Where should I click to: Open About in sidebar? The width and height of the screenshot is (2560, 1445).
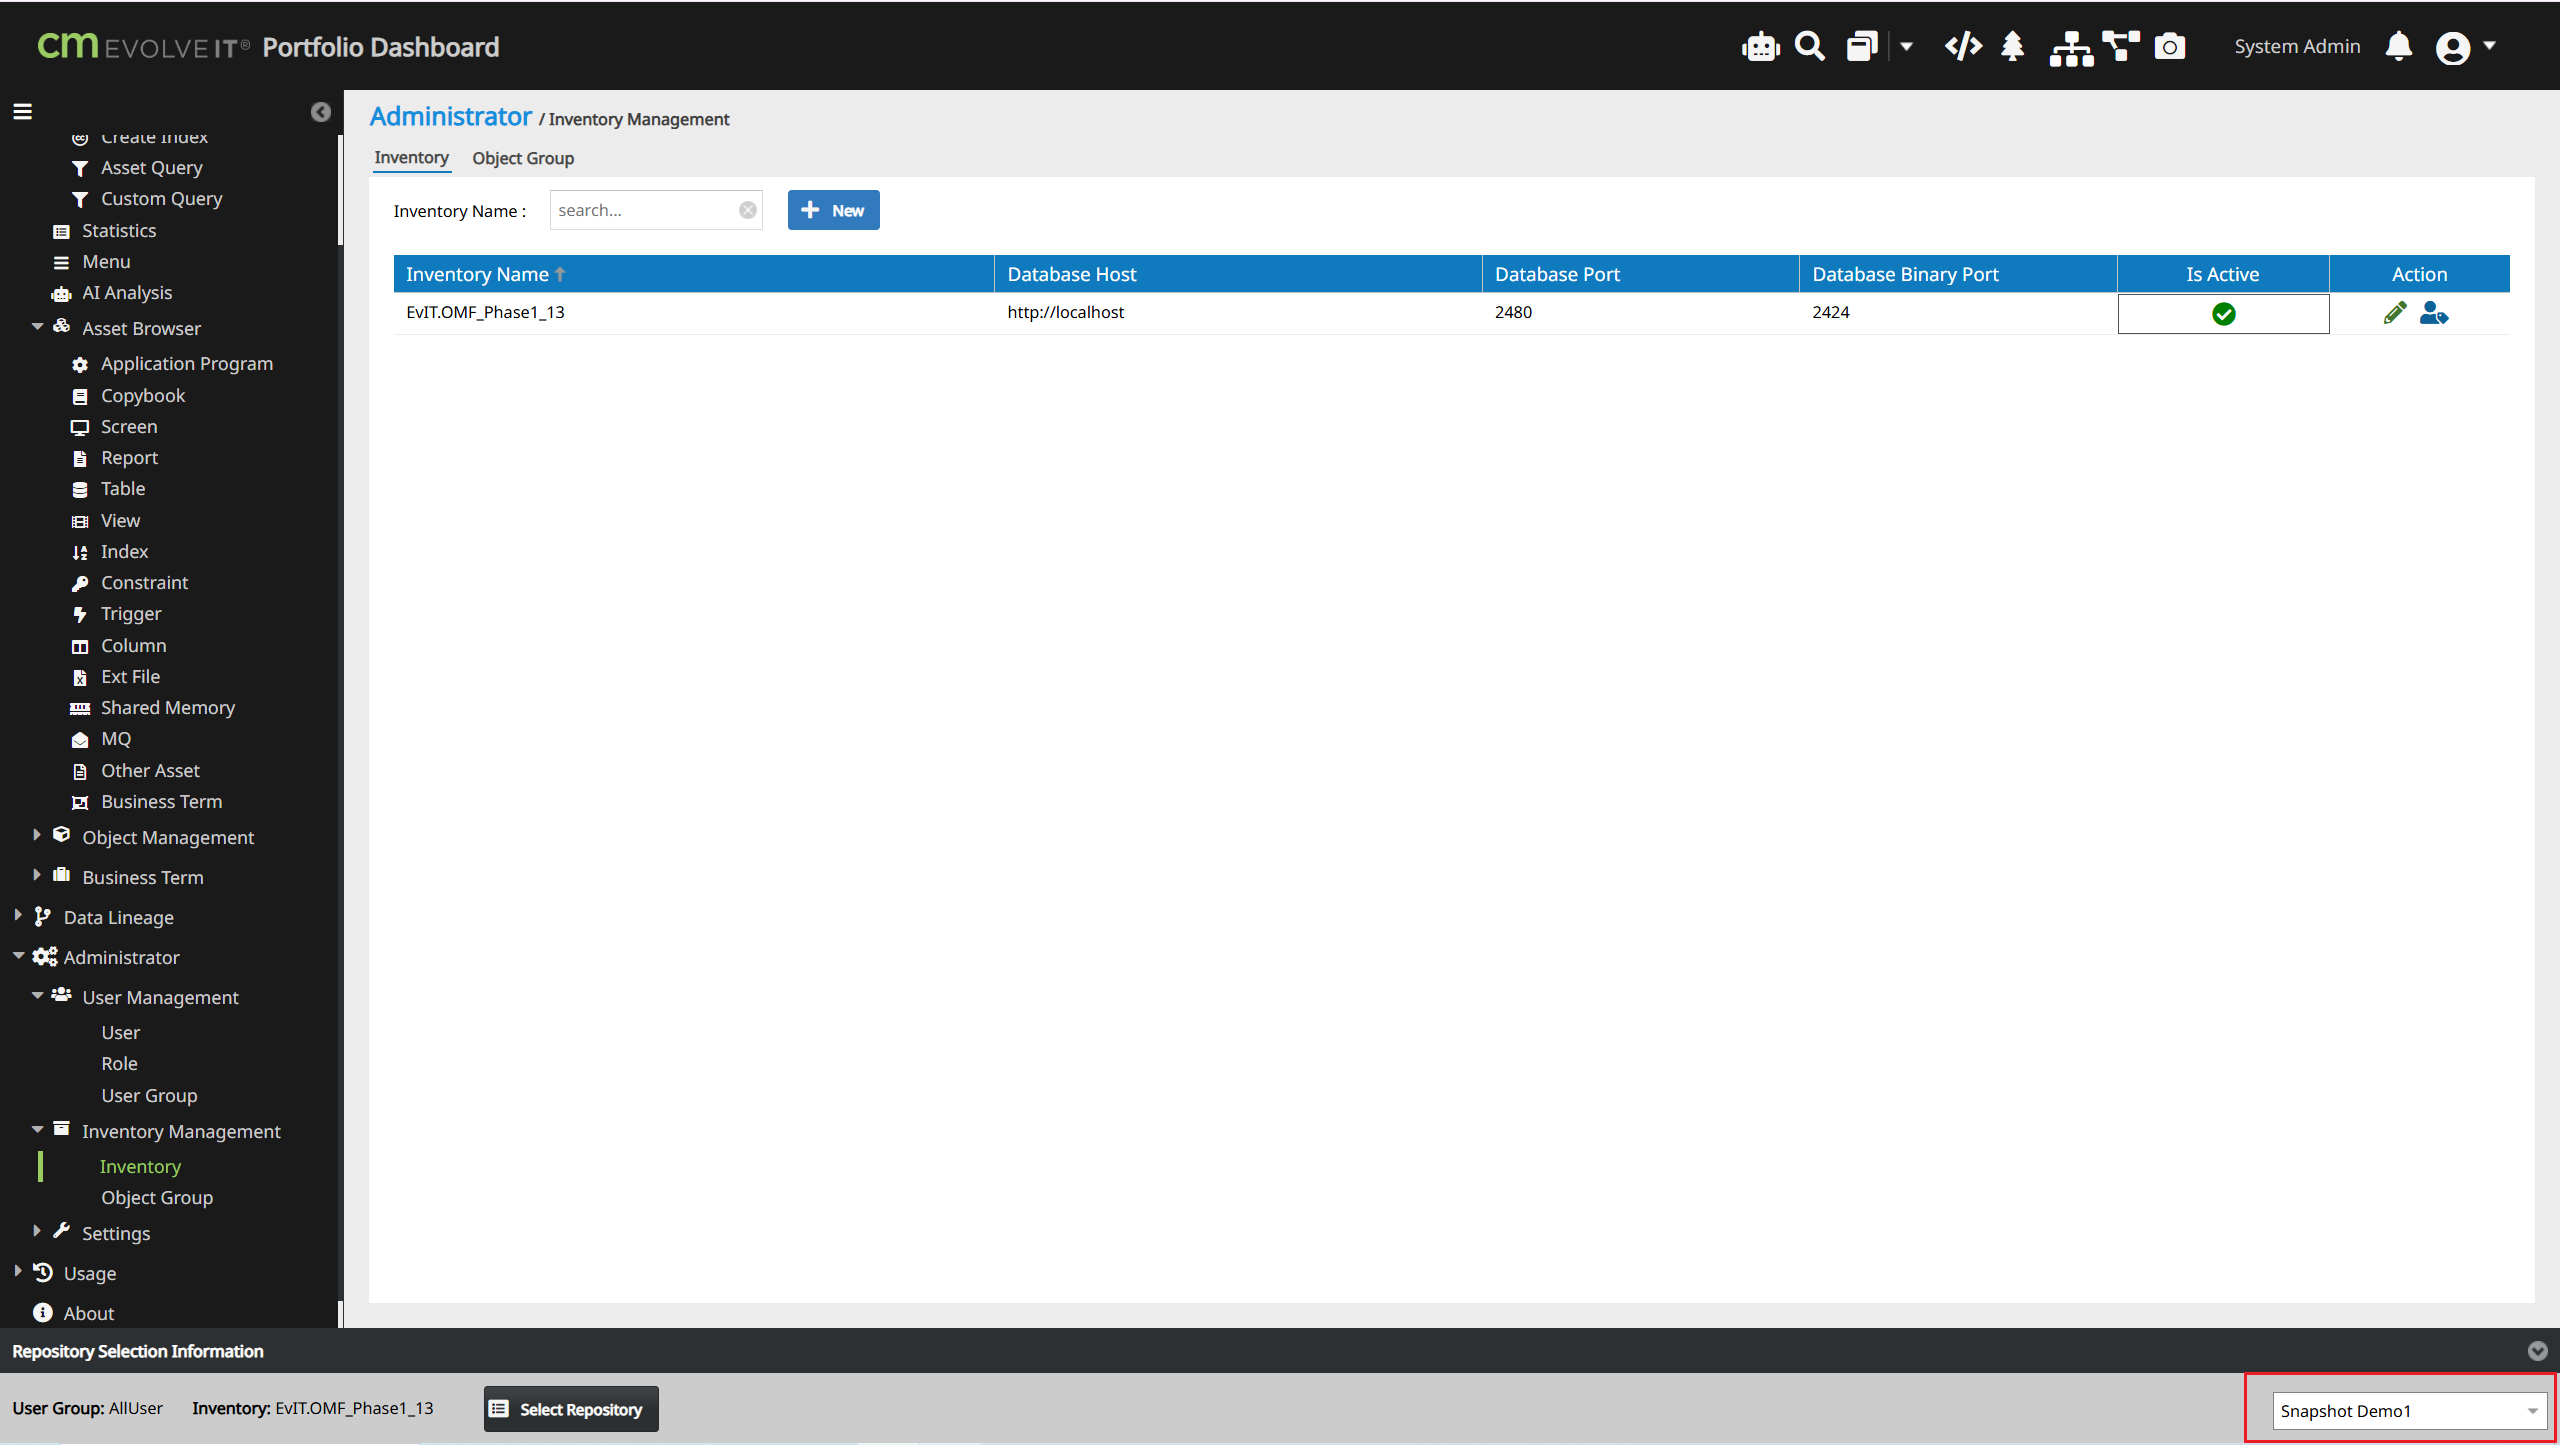[x=88, y=1314]
